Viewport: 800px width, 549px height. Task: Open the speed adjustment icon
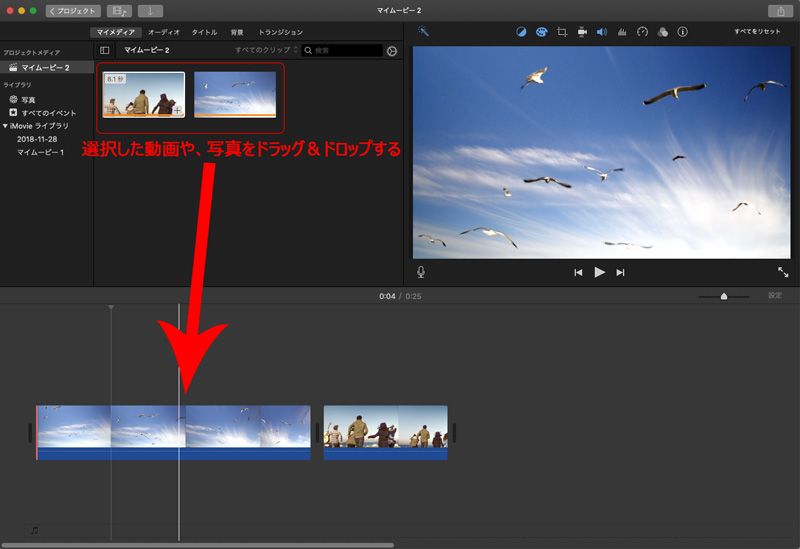tap(642, 32)
